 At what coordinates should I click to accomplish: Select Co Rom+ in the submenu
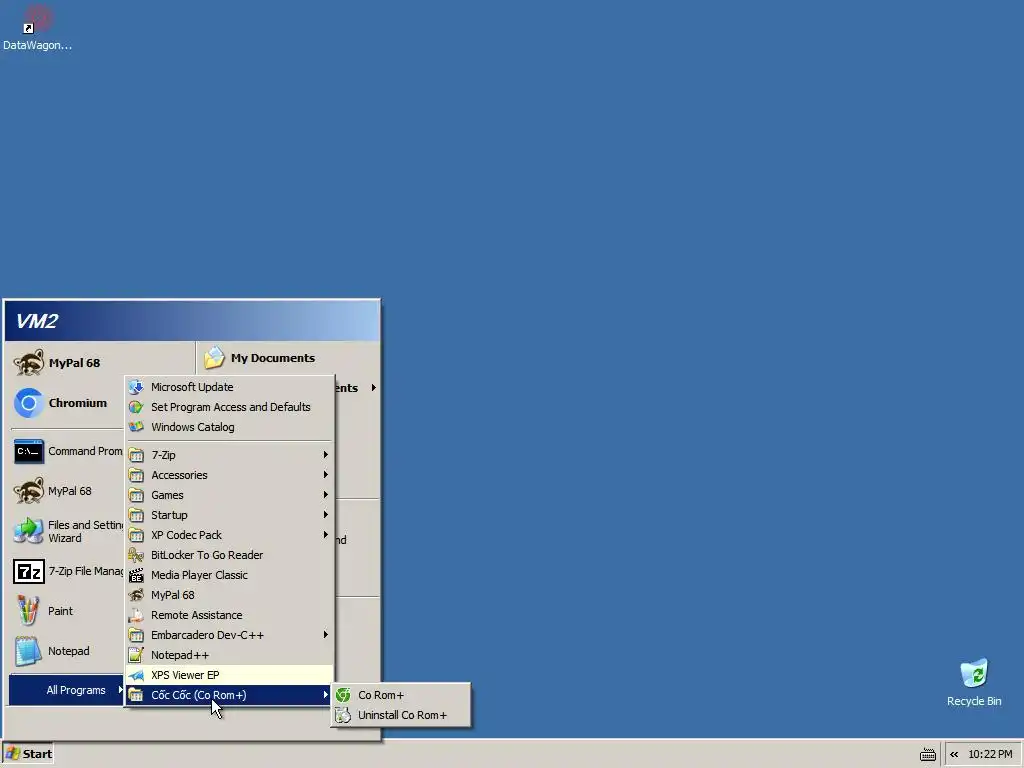click(400, 696)
